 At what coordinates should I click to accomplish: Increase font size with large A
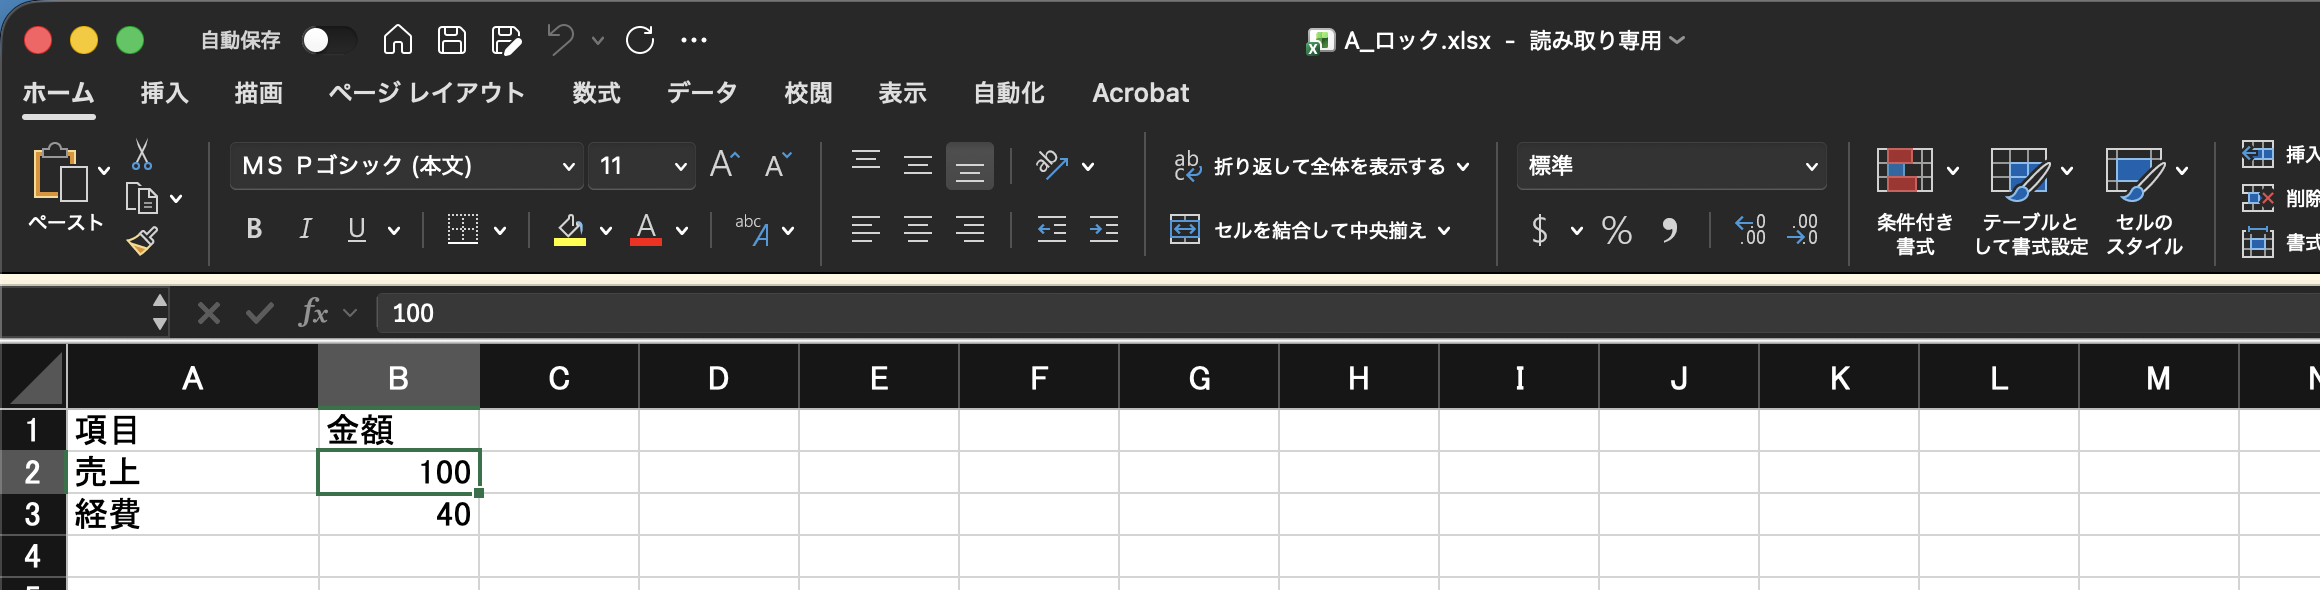pyautogui.click(x=725, y=164)
